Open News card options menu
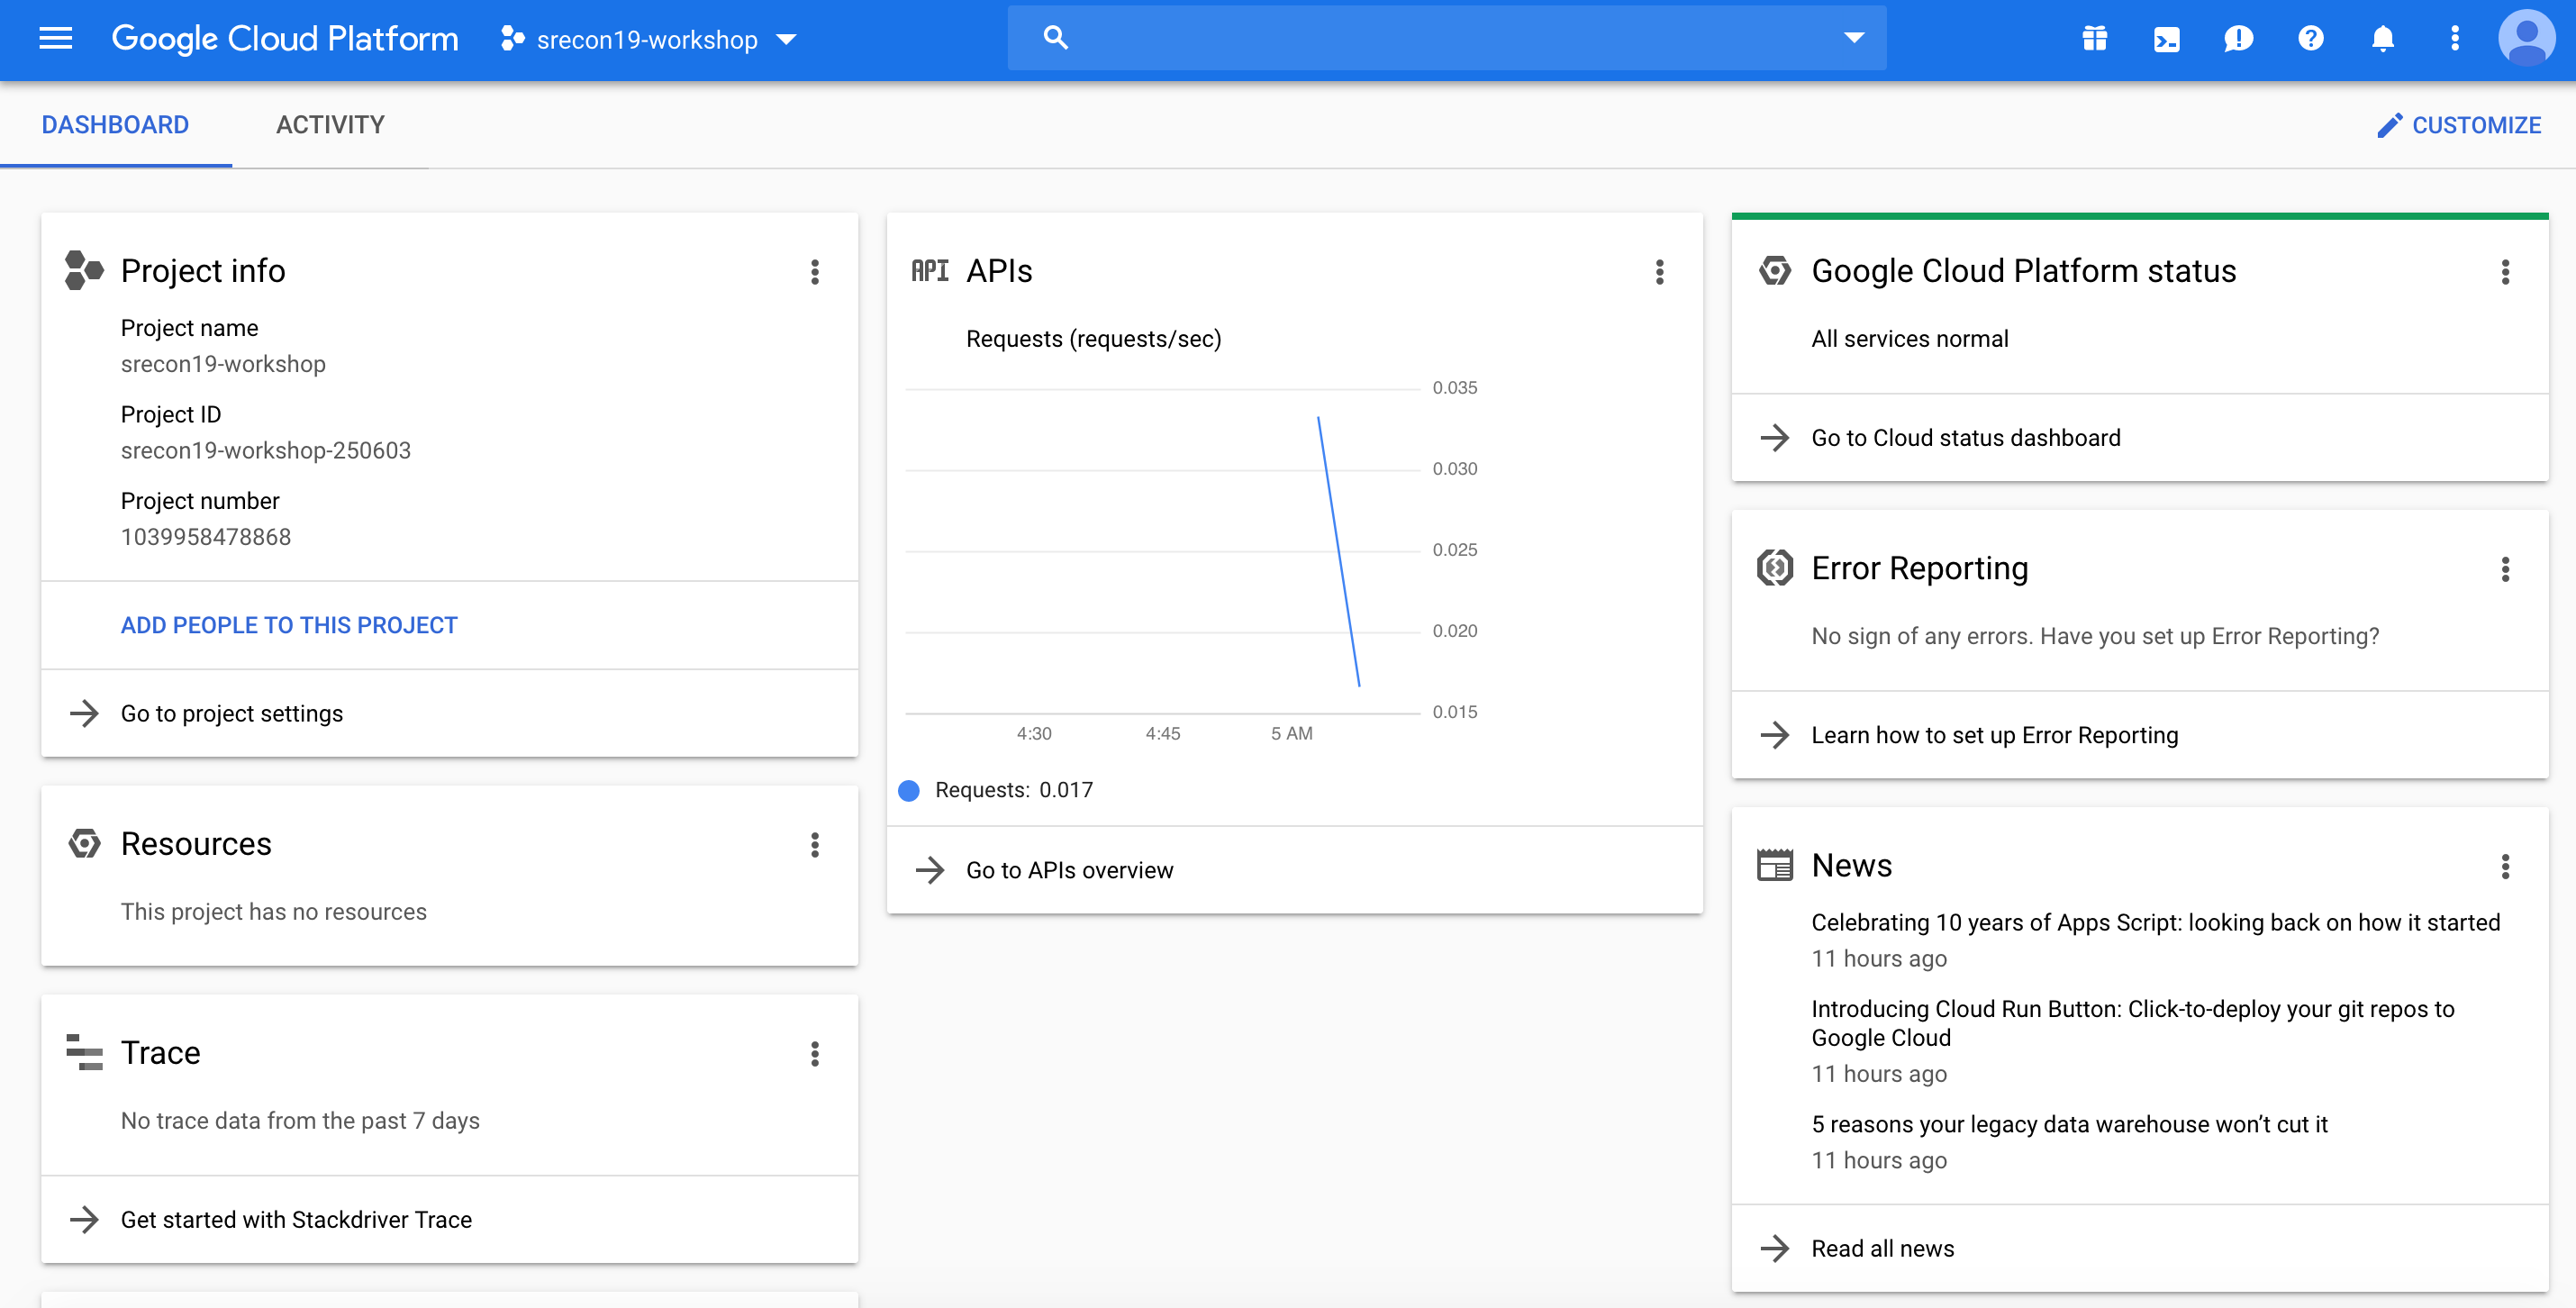Image resolution: width=2576 pixels, height=1308 pixels. coord(2505,866)
